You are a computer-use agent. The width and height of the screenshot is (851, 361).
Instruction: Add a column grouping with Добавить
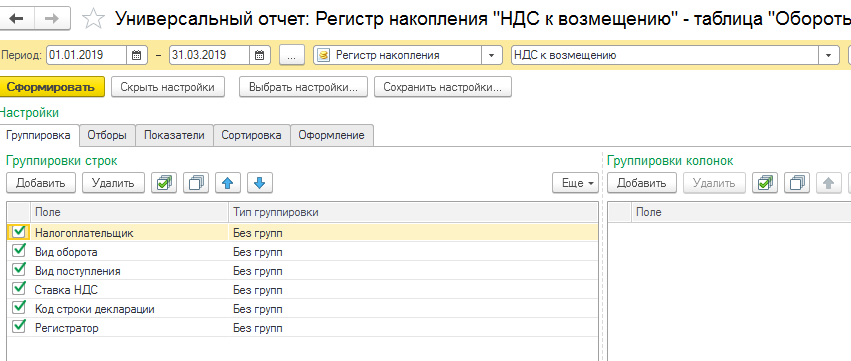[642, 183]
